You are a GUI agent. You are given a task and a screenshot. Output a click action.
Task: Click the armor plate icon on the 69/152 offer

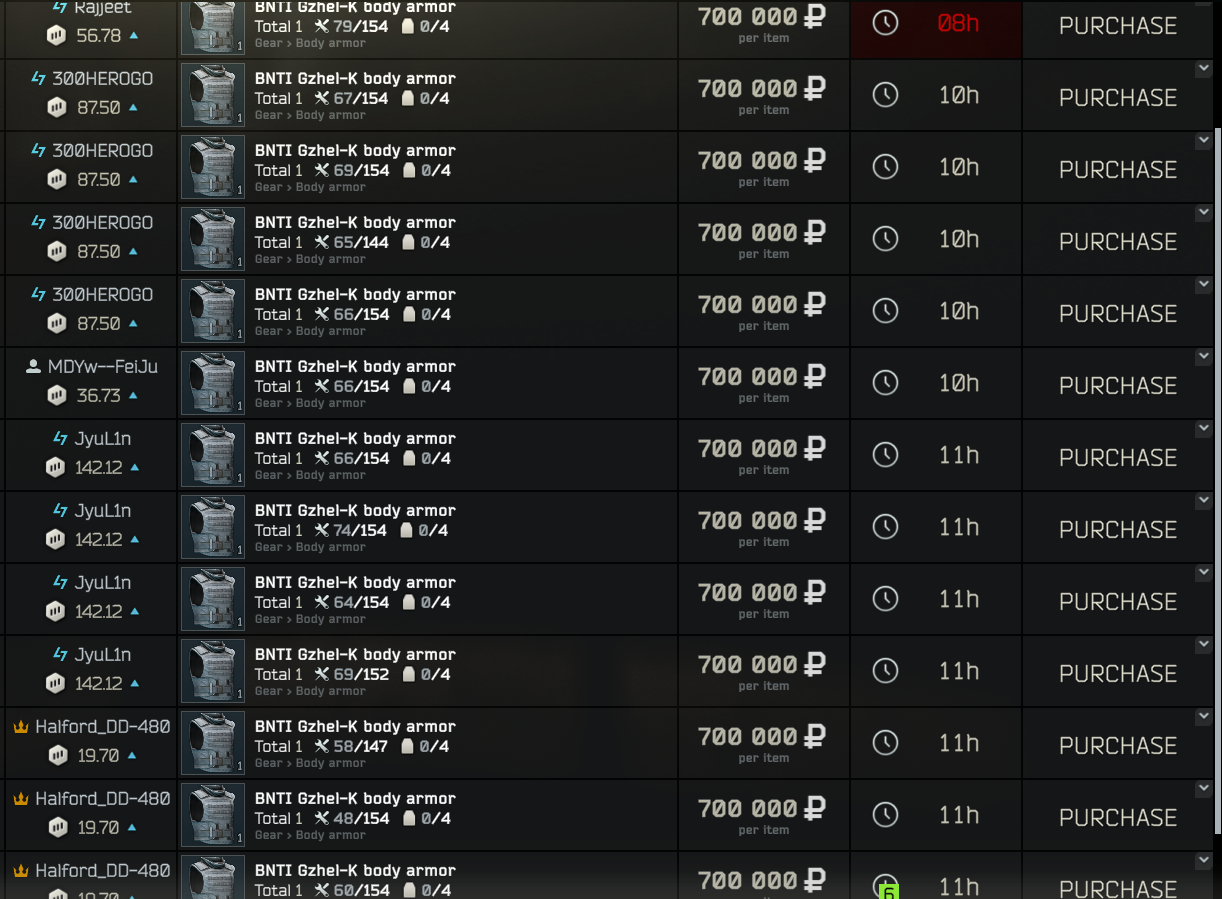click(x=409, y=674)
